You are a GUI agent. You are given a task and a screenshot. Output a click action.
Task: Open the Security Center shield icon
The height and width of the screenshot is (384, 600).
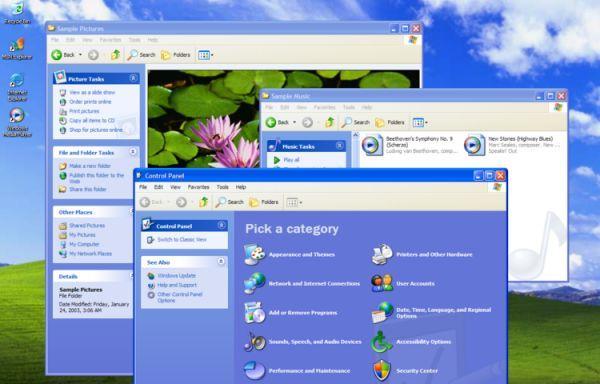382,370
